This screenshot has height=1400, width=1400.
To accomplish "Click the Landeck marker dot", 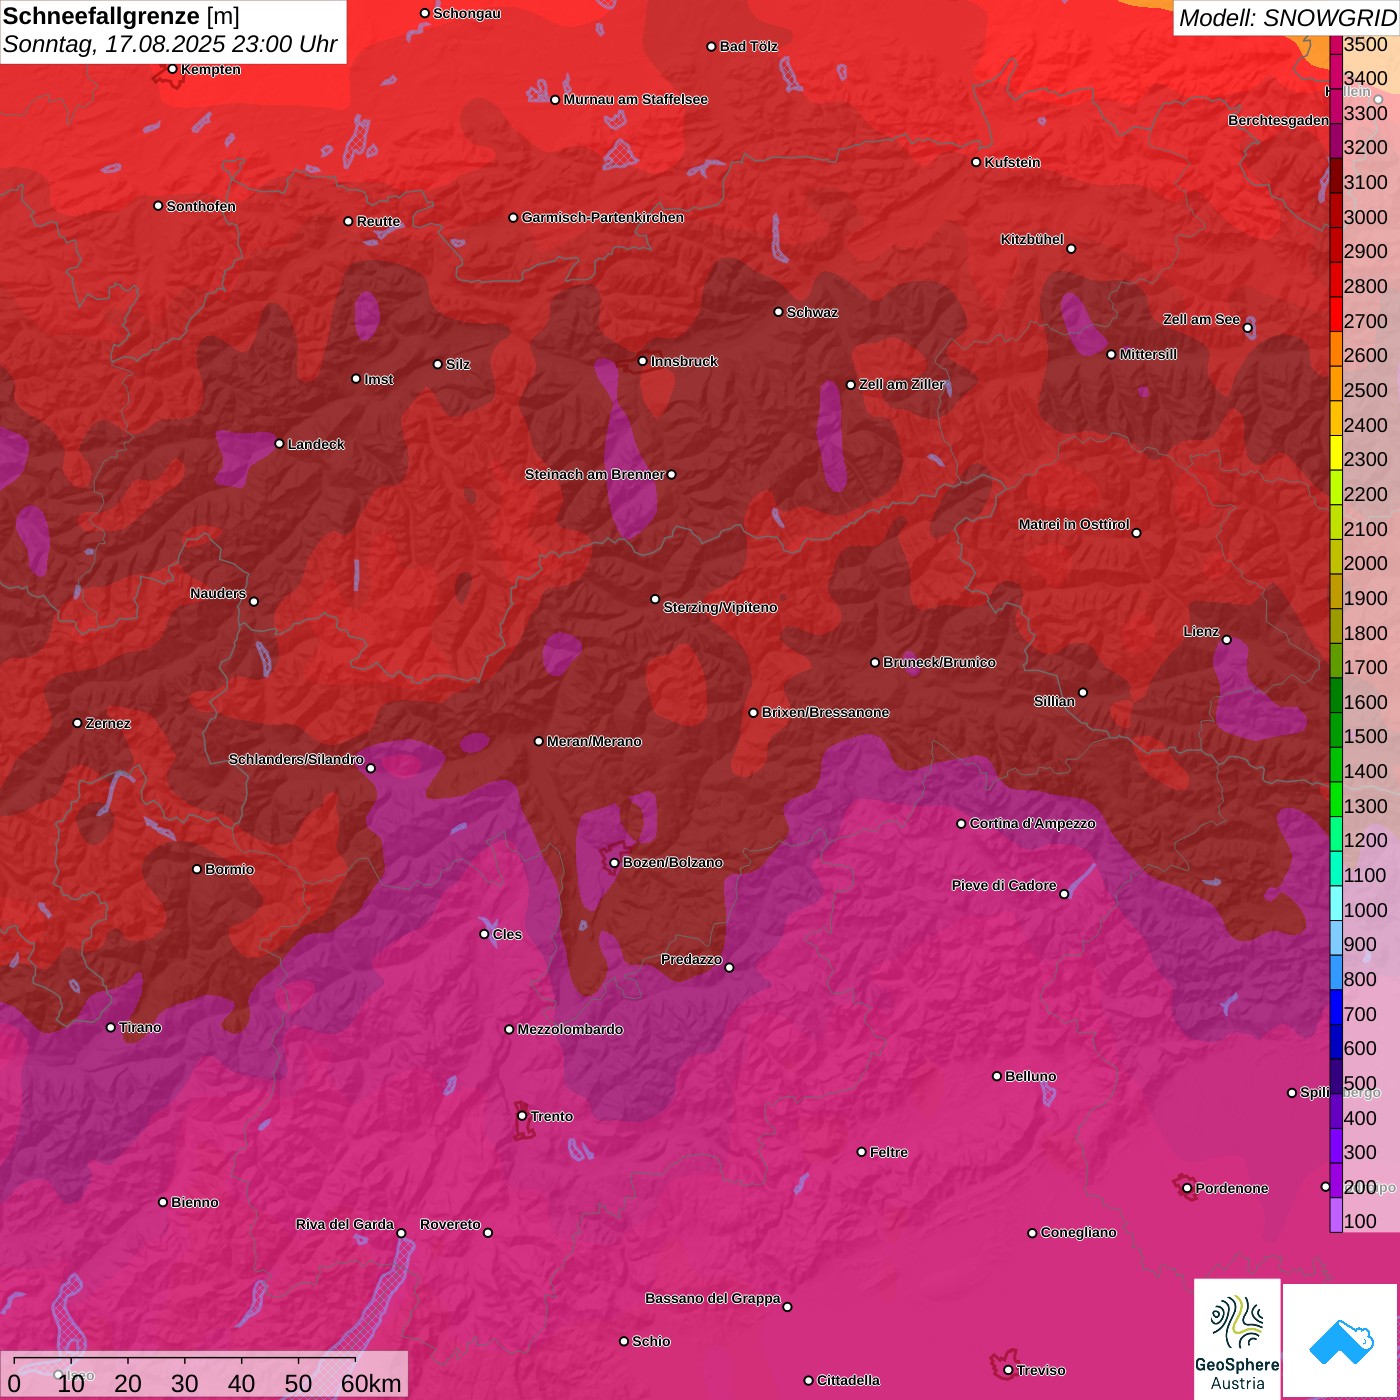I will coord(279,444).
